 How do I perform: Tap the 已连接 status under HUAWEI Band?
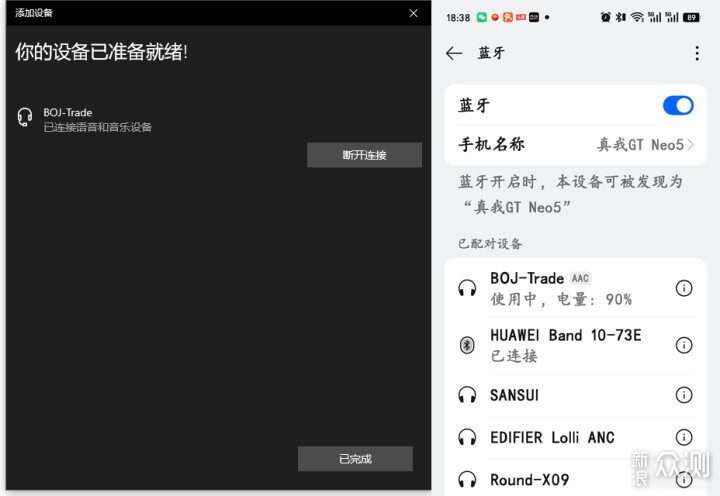[514, 356]
